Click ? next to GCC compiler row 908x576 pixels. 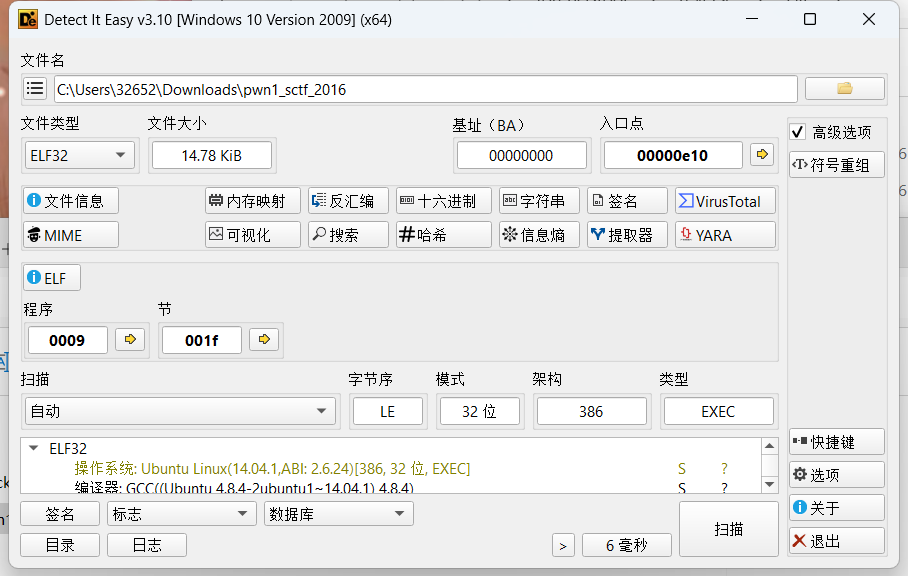[x=724, y=487]
